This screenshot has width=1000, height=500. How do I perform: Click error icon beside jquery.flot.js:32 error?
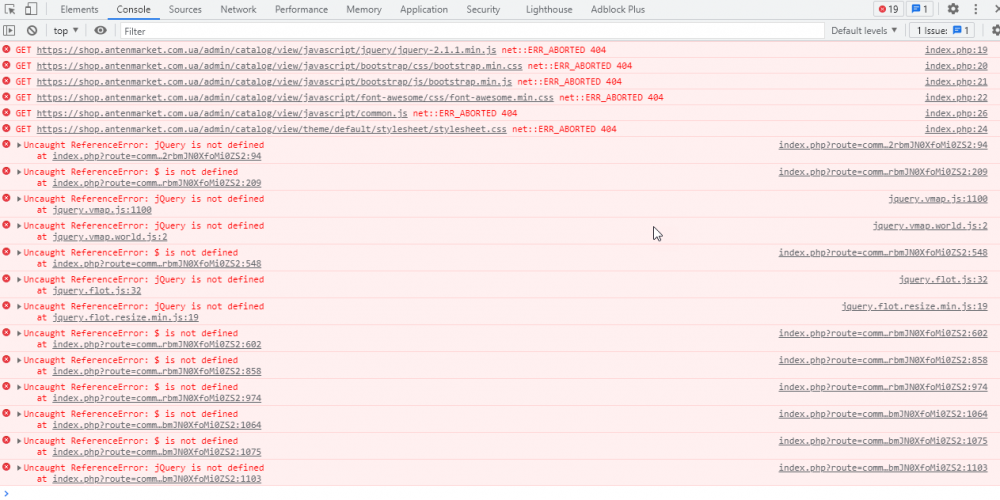point(6,279)
